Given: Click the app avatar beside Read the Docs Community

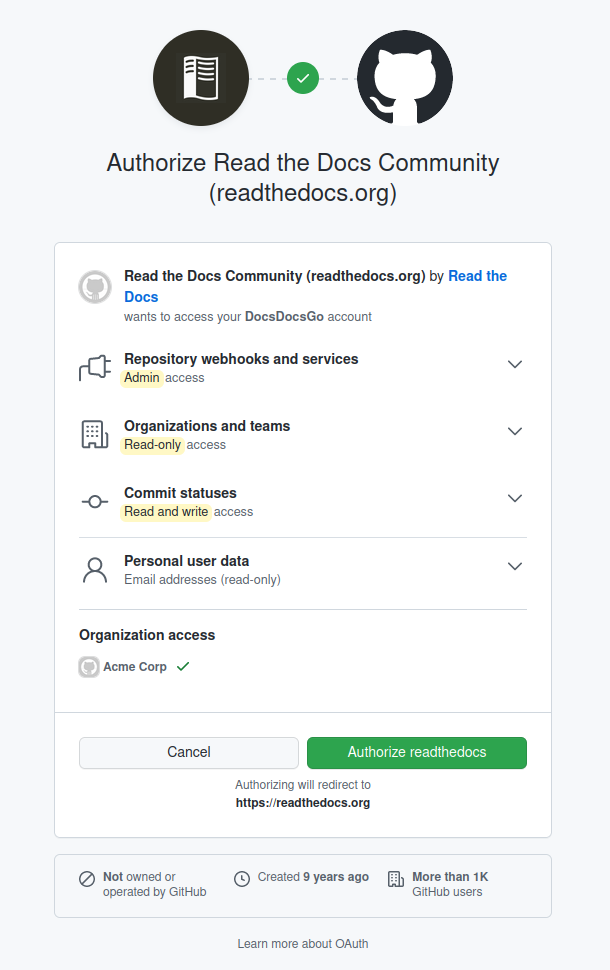Looking at the screenshot, I should point(95,287).
